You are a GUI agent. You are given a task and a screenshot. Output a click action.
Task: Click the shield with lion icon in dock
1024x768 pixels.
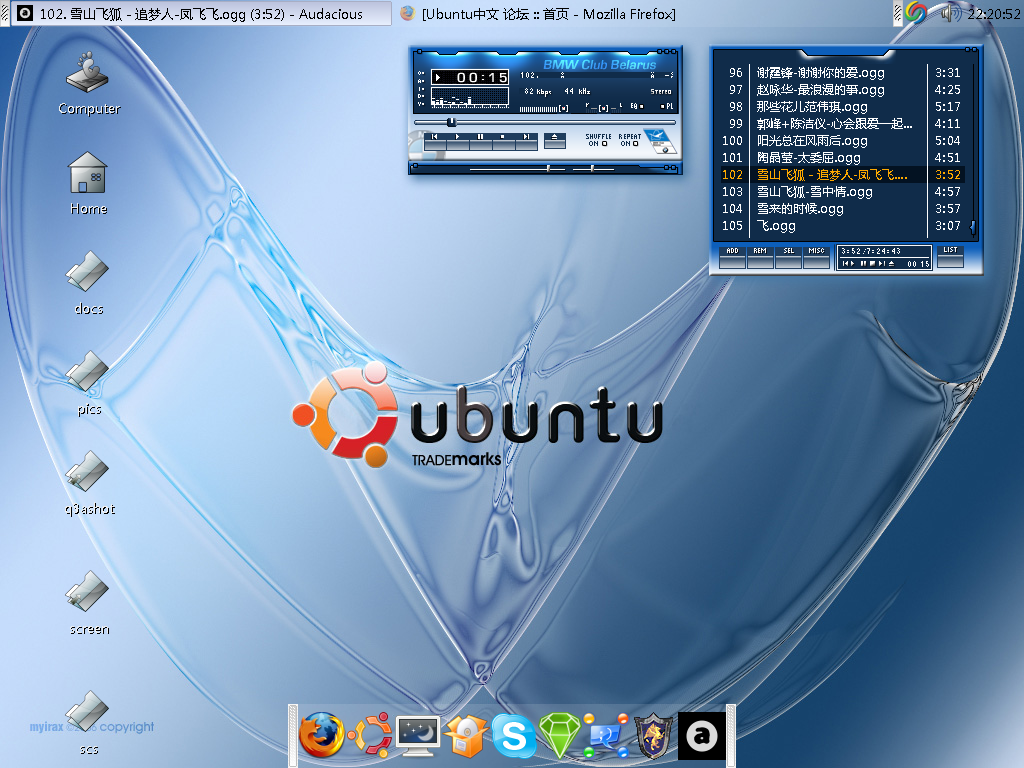tap(654, 736)
